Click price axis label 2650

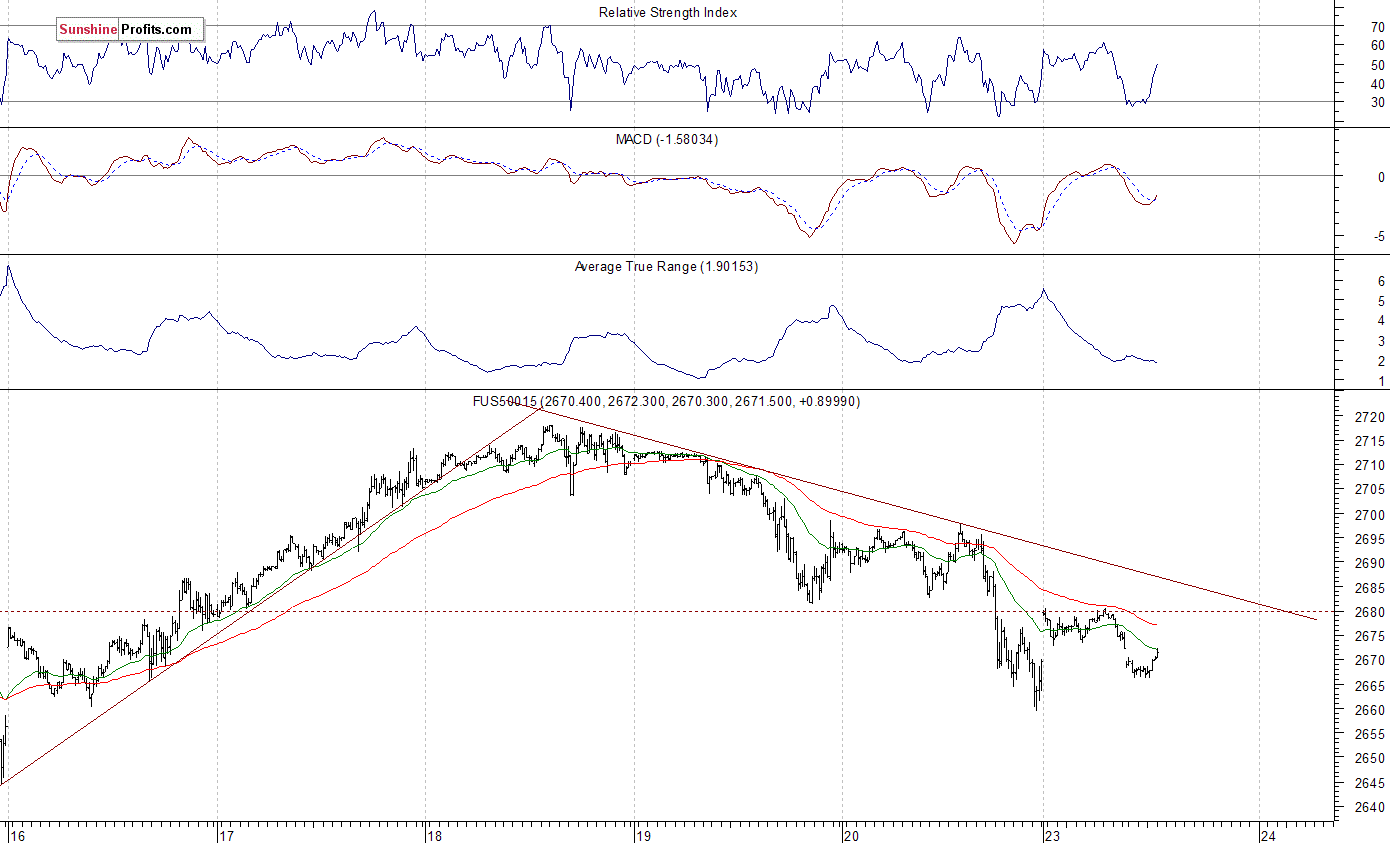pos(1371,759)
